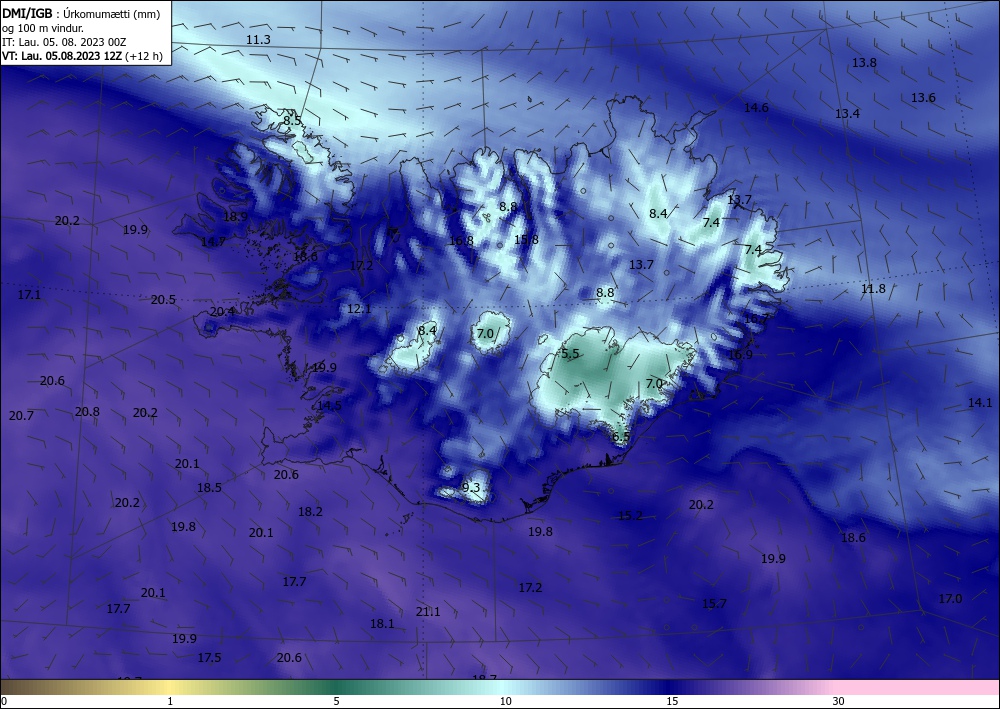
Task: Select the 14.6 value on the map
Action: click(756, 108)
